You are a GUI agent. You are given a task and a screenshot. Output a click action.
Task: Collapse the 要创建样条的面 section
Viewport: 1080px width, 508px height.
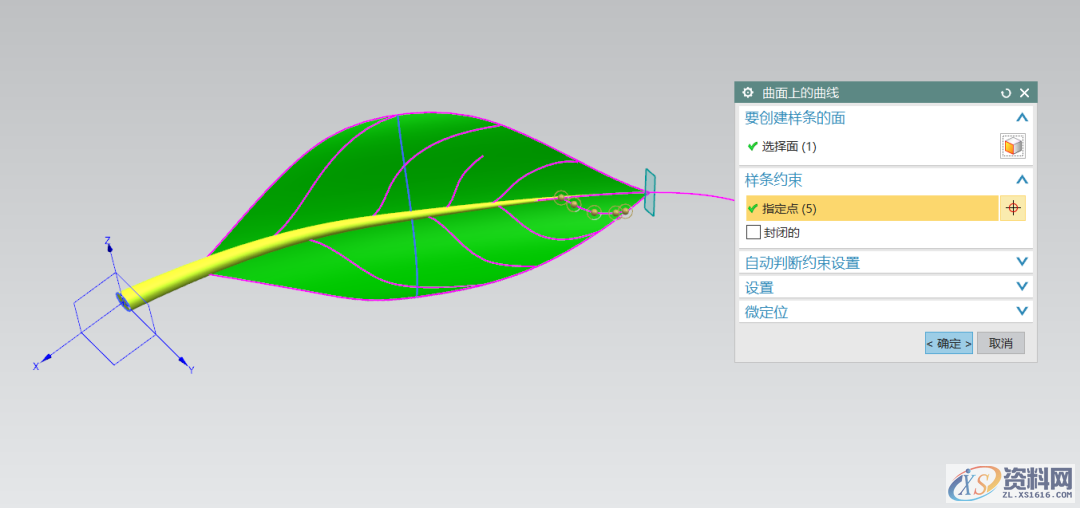coord(1021,118)
